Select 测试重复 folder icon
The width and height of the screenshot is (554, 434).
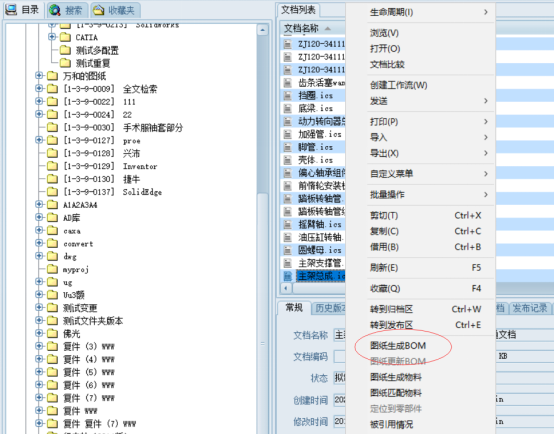[x=65, y=63]
